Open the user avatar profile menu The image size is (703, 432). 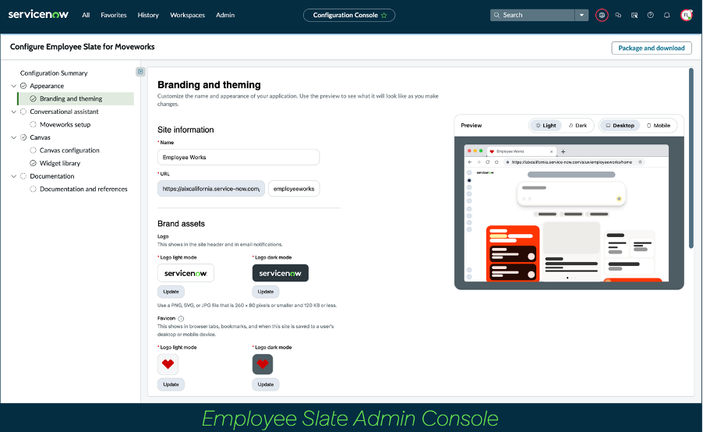(x=686, y=15)
